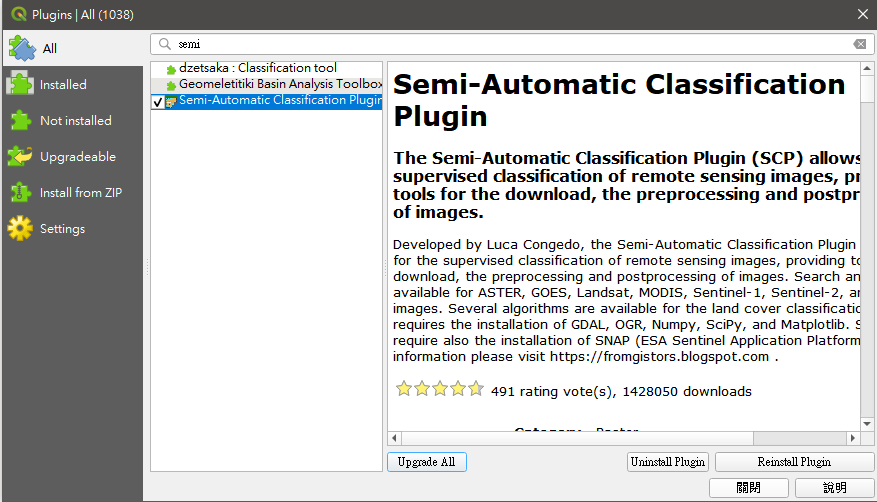
Task: Click the horizontal scroll left arrow
Action: (394, 438)
